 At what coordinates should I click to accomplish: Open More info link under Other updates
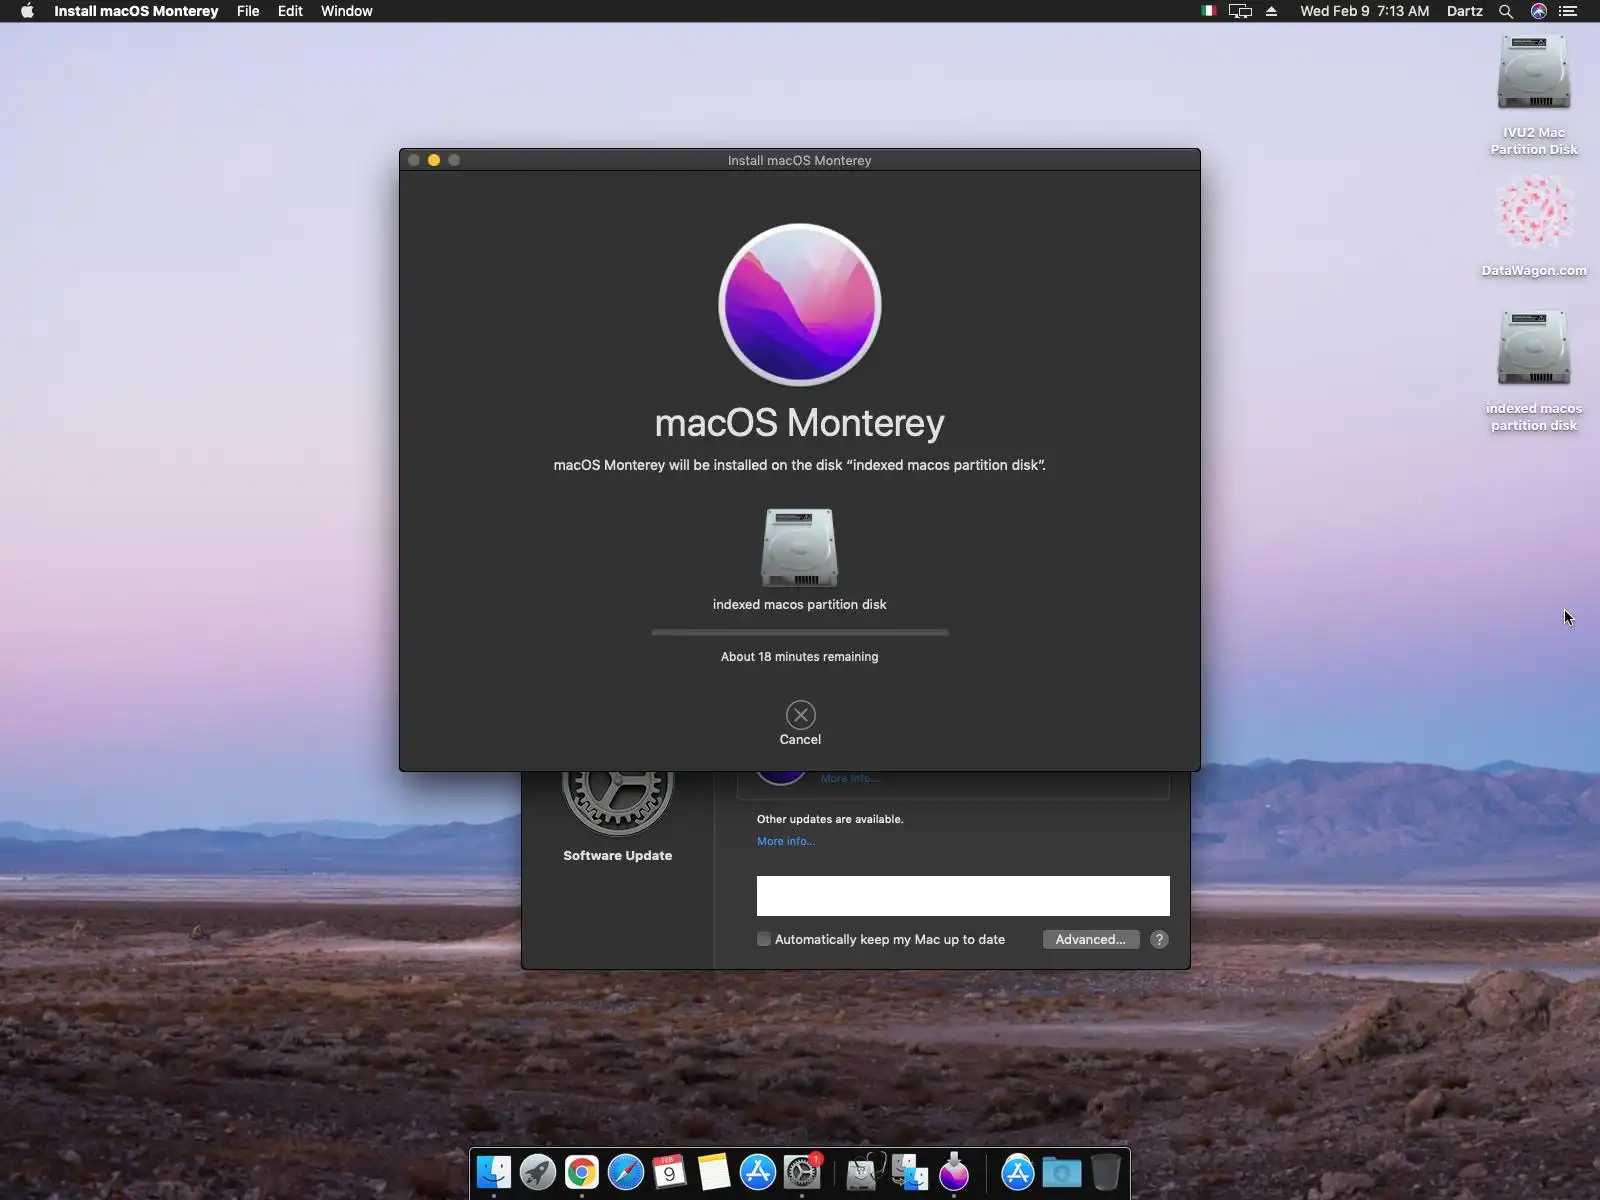786,841
